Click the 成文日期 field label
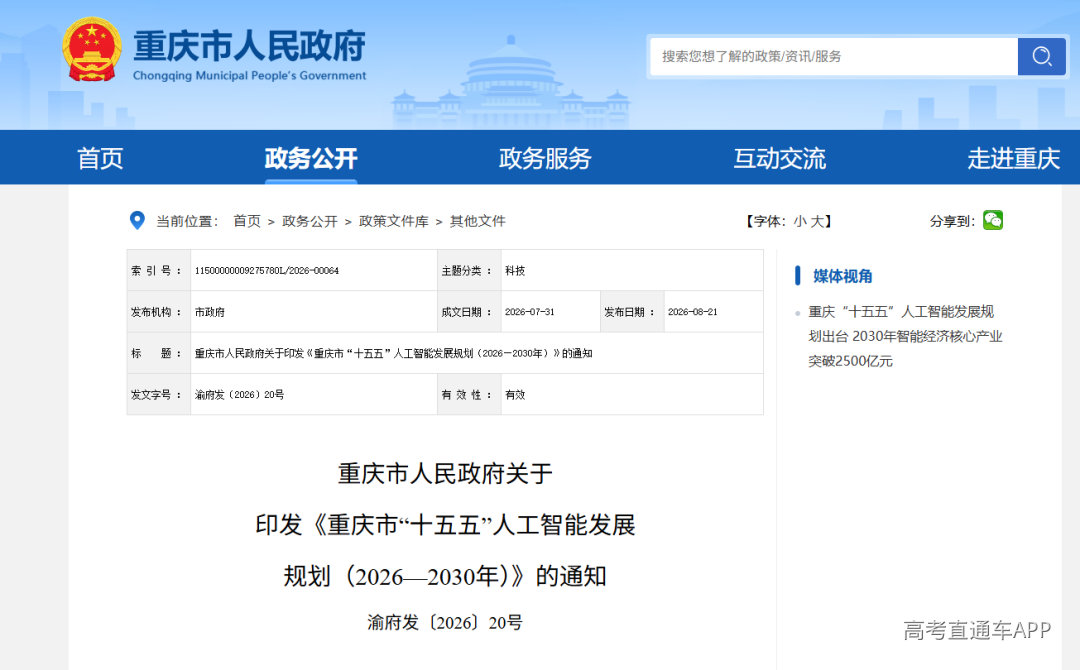The image size is (1080, 670). 466,312
